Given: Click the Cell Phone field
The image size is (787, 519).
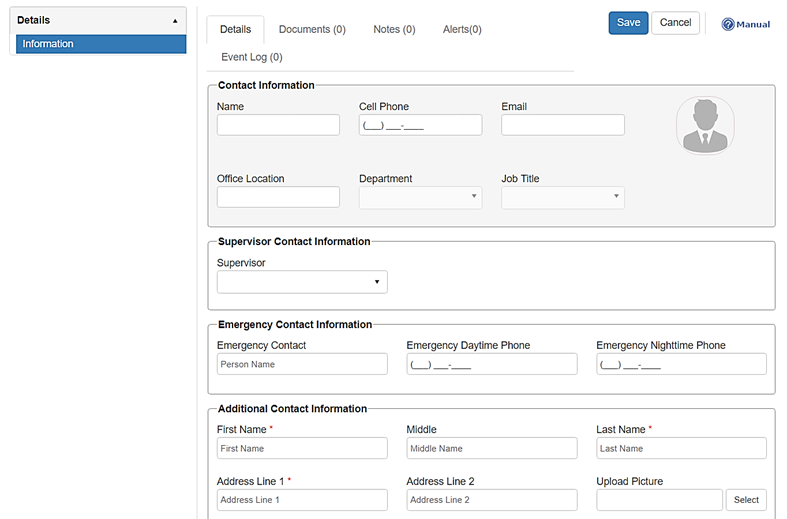Looking at the screenshot, I should (420, 125).
